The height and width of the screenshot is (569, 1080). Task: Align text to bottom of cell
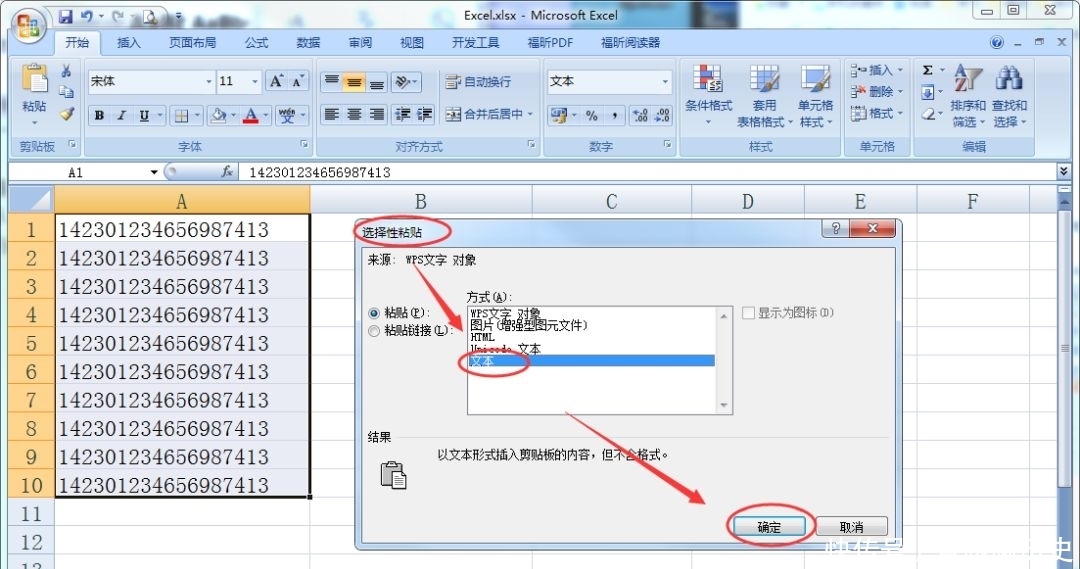tap(377, 82)
